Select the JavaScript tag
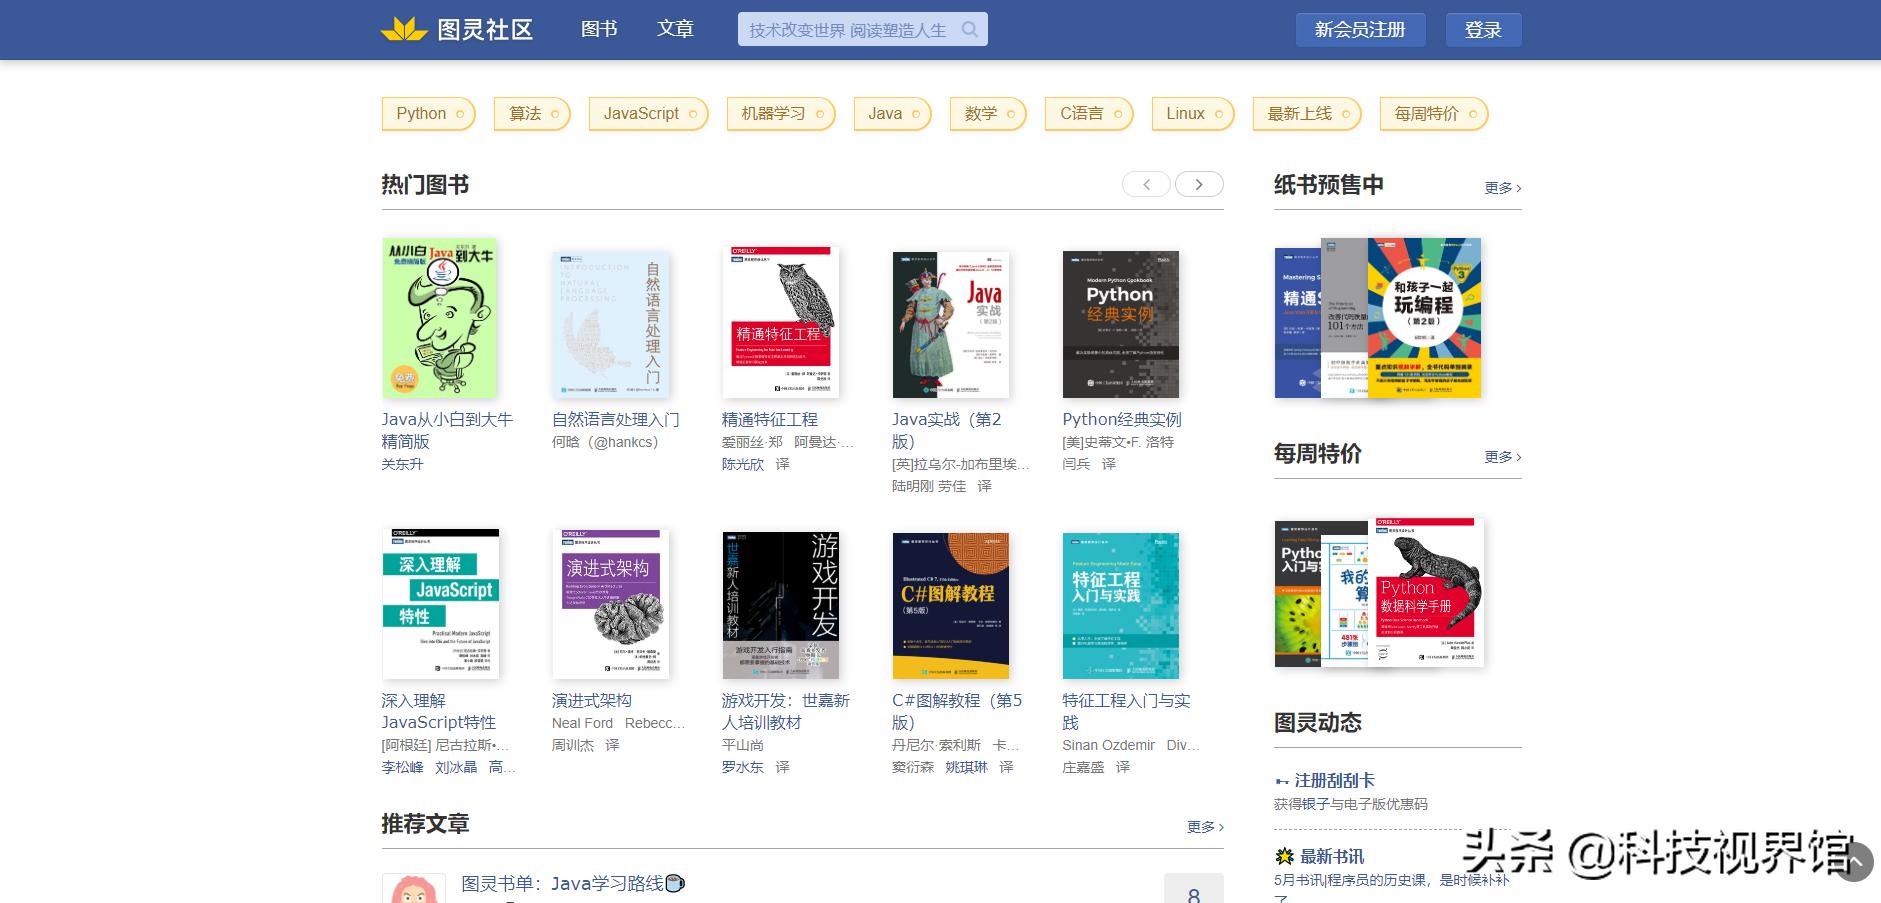Screen dimensions: 1881x903 [x=648, y=114]
